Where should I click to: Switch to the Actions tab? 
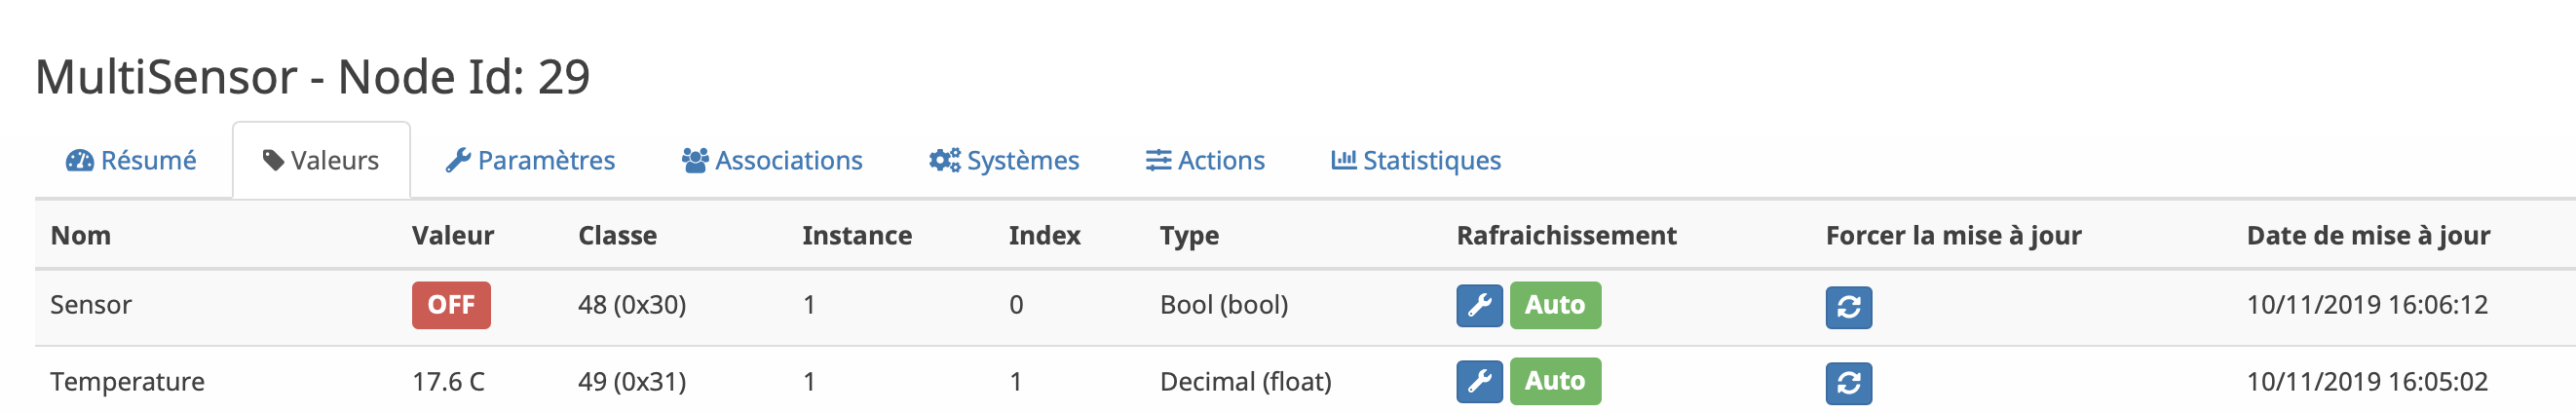click(x=1205, y=161)
